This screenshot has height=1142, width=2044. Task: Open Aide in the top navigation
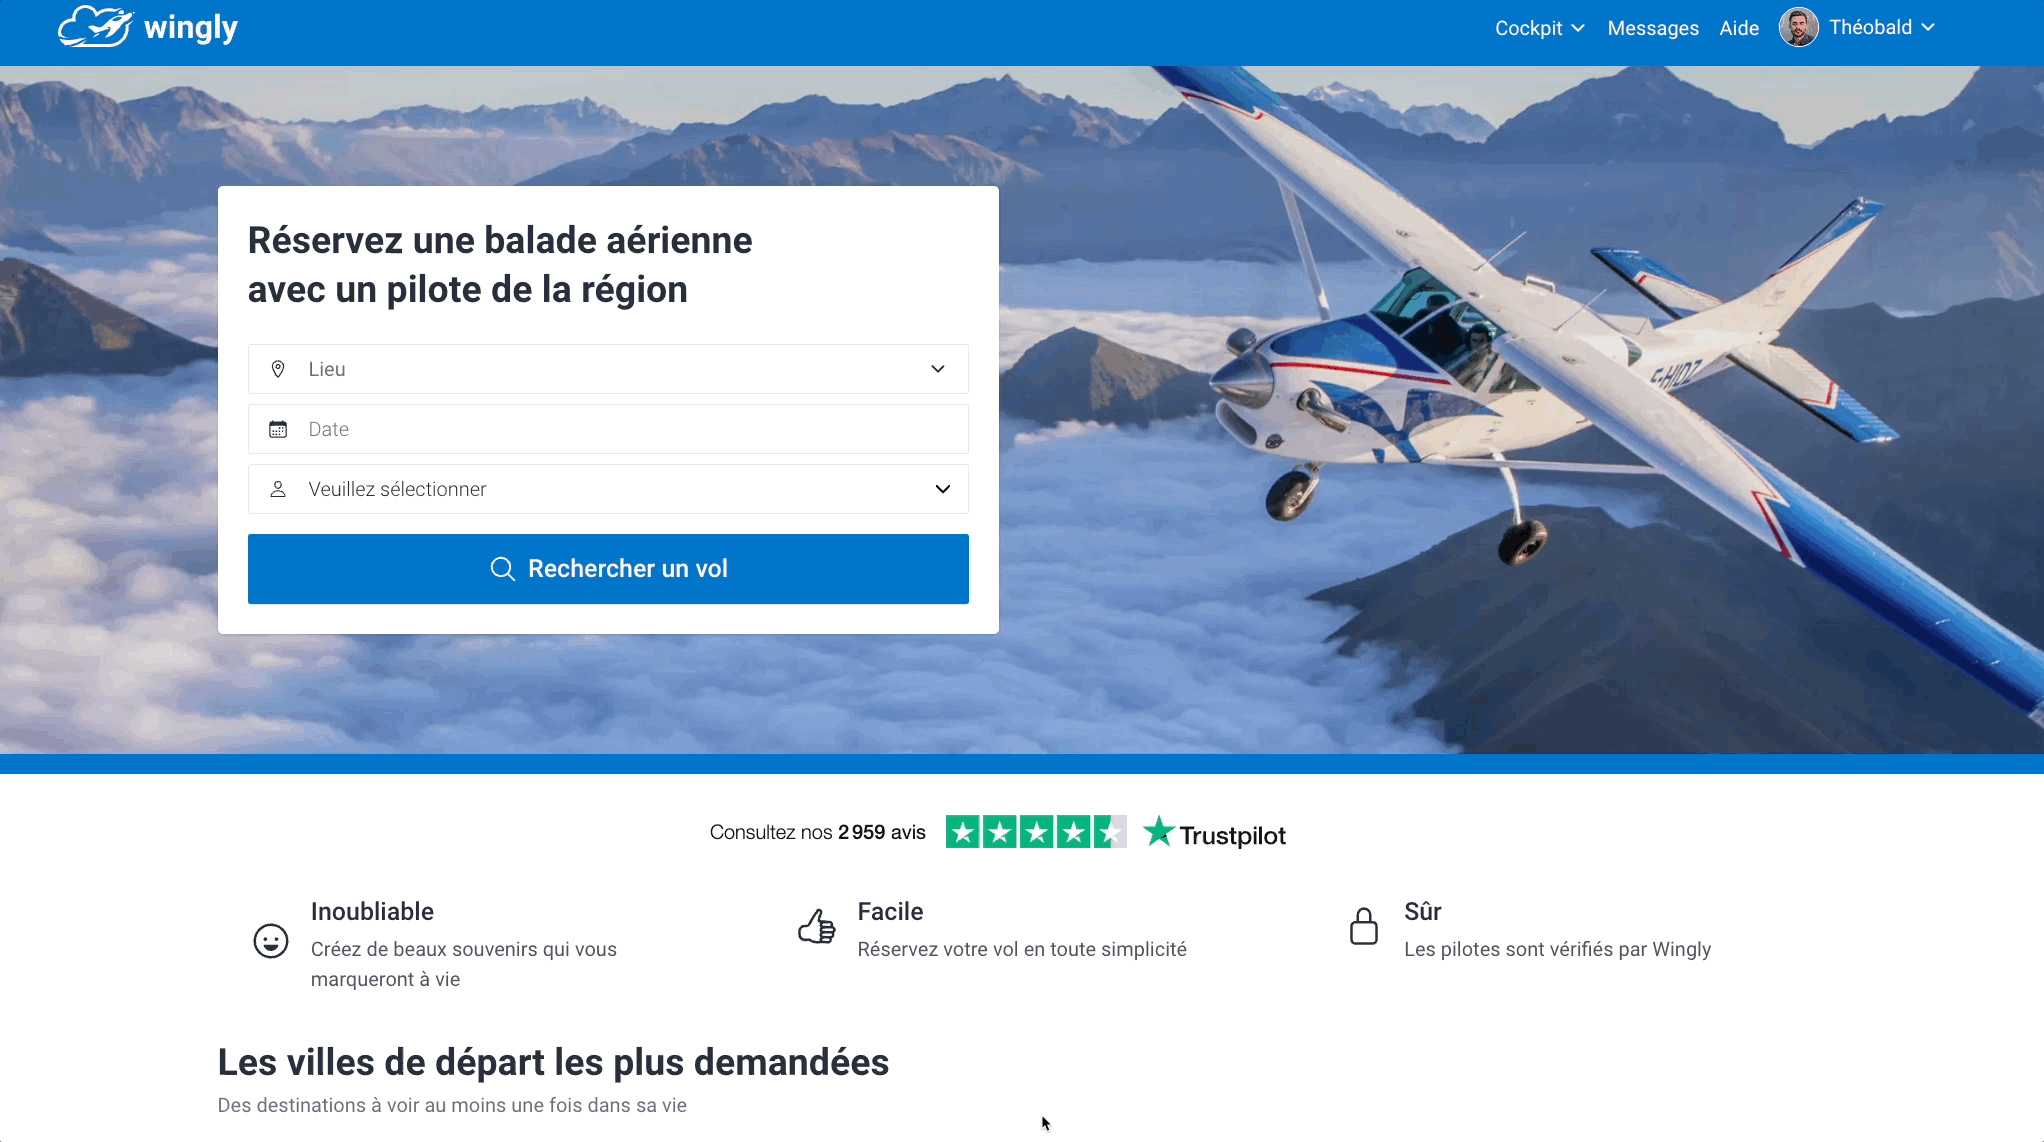point(1739,28)
